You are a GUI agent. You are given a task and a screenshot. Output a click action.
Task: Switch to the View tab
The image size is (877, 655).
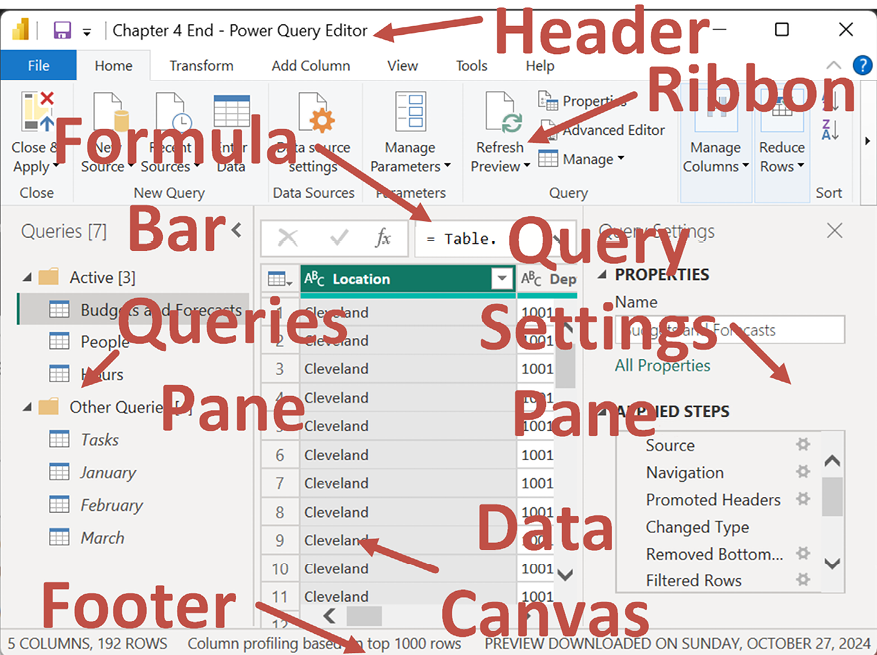(x=402, y=65)
